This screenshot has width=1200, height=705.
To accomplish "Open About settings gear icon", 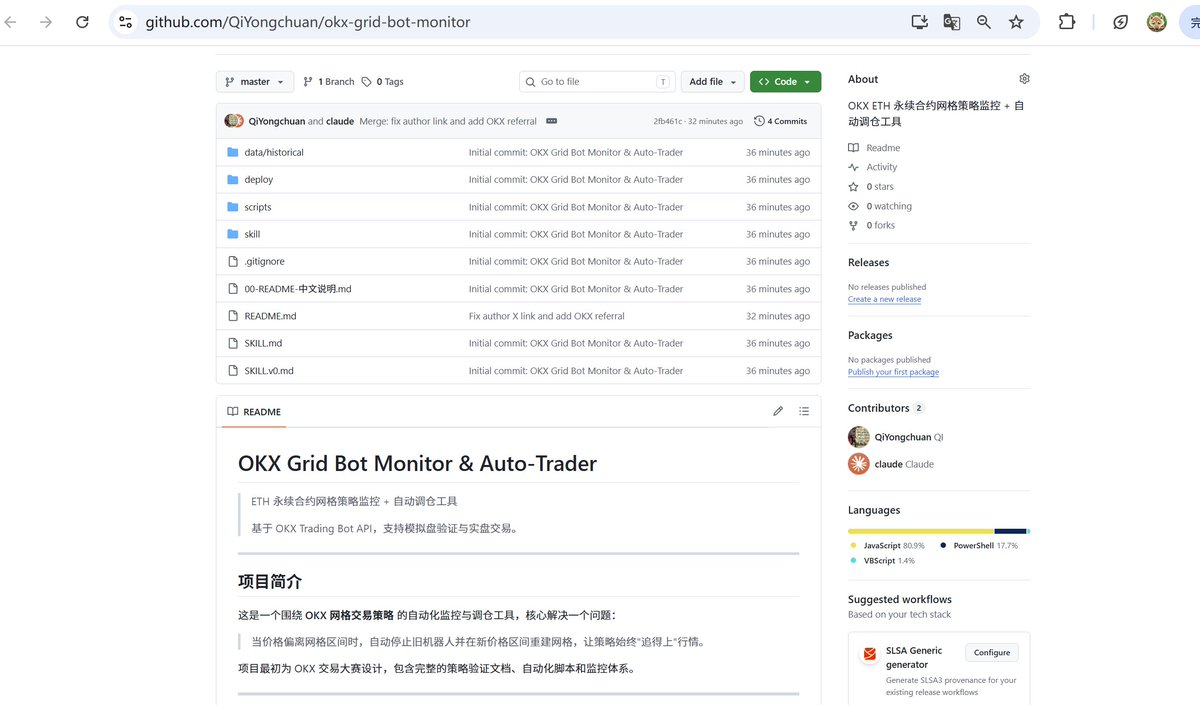I will (1024, 79).
